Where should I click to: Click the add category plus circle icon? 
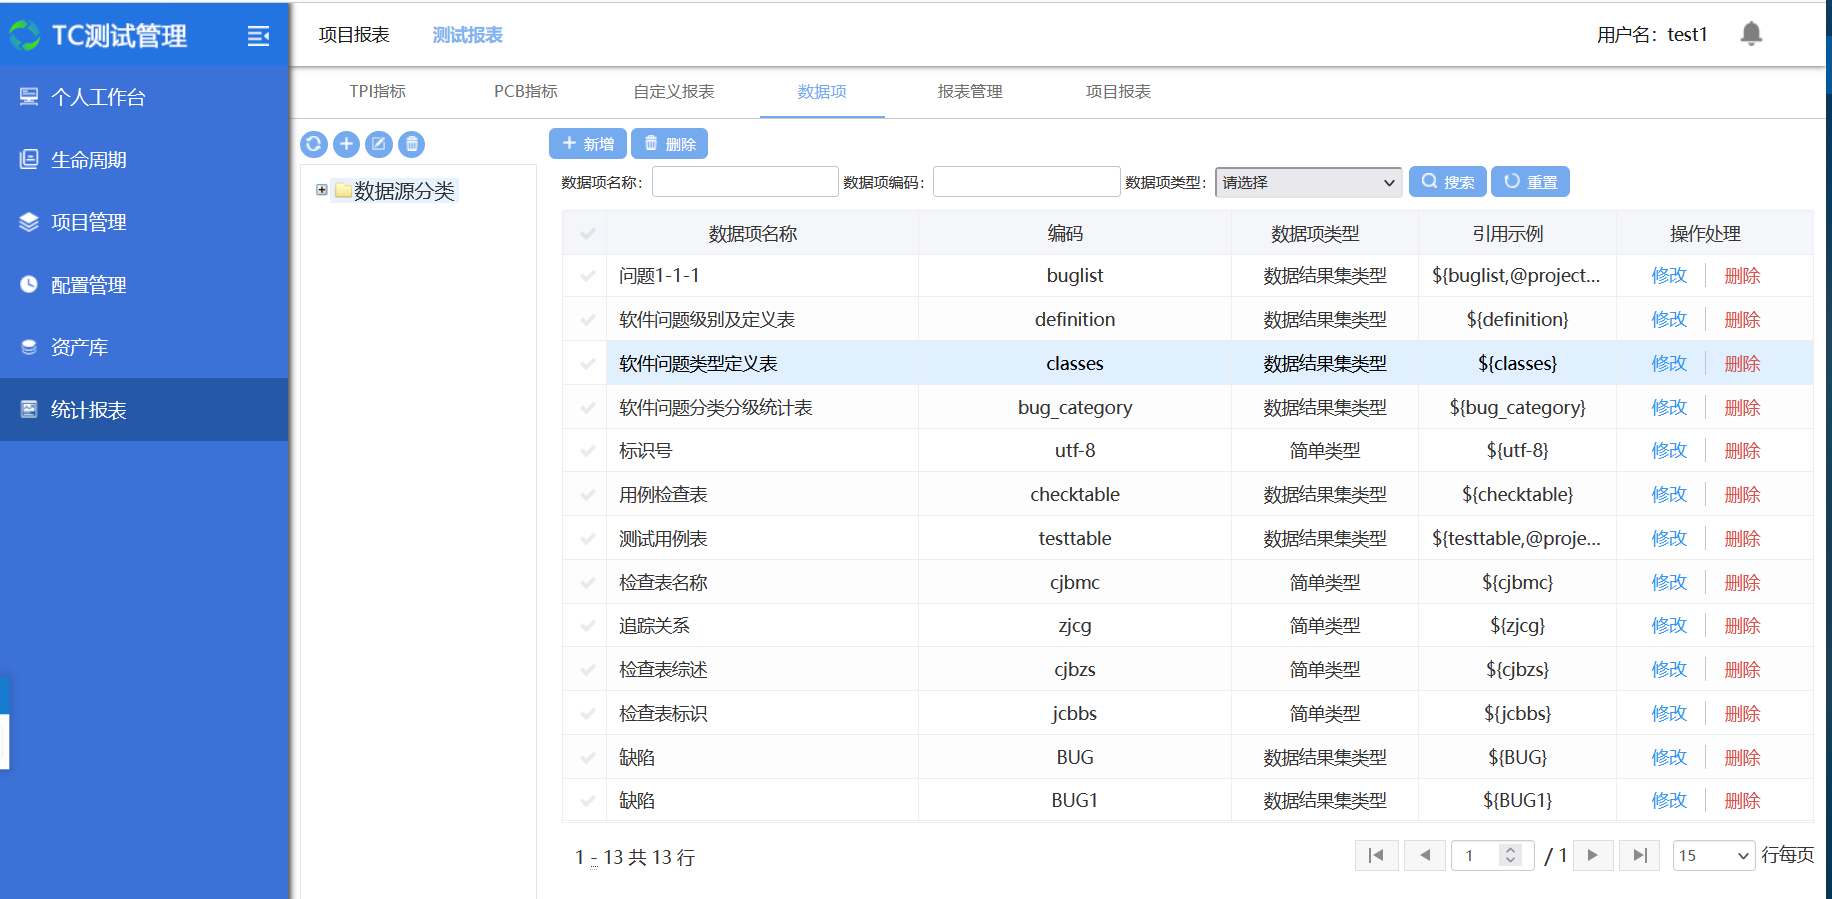(346, 144)
